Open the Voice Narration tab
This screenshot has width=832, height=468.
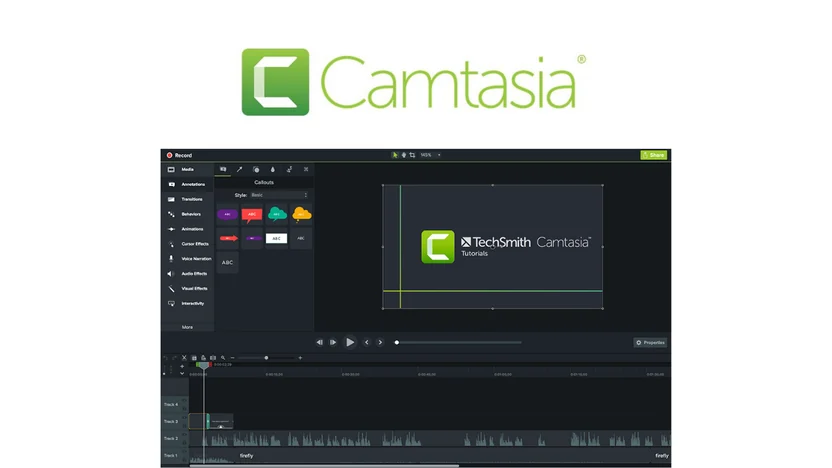pos(187,258)
